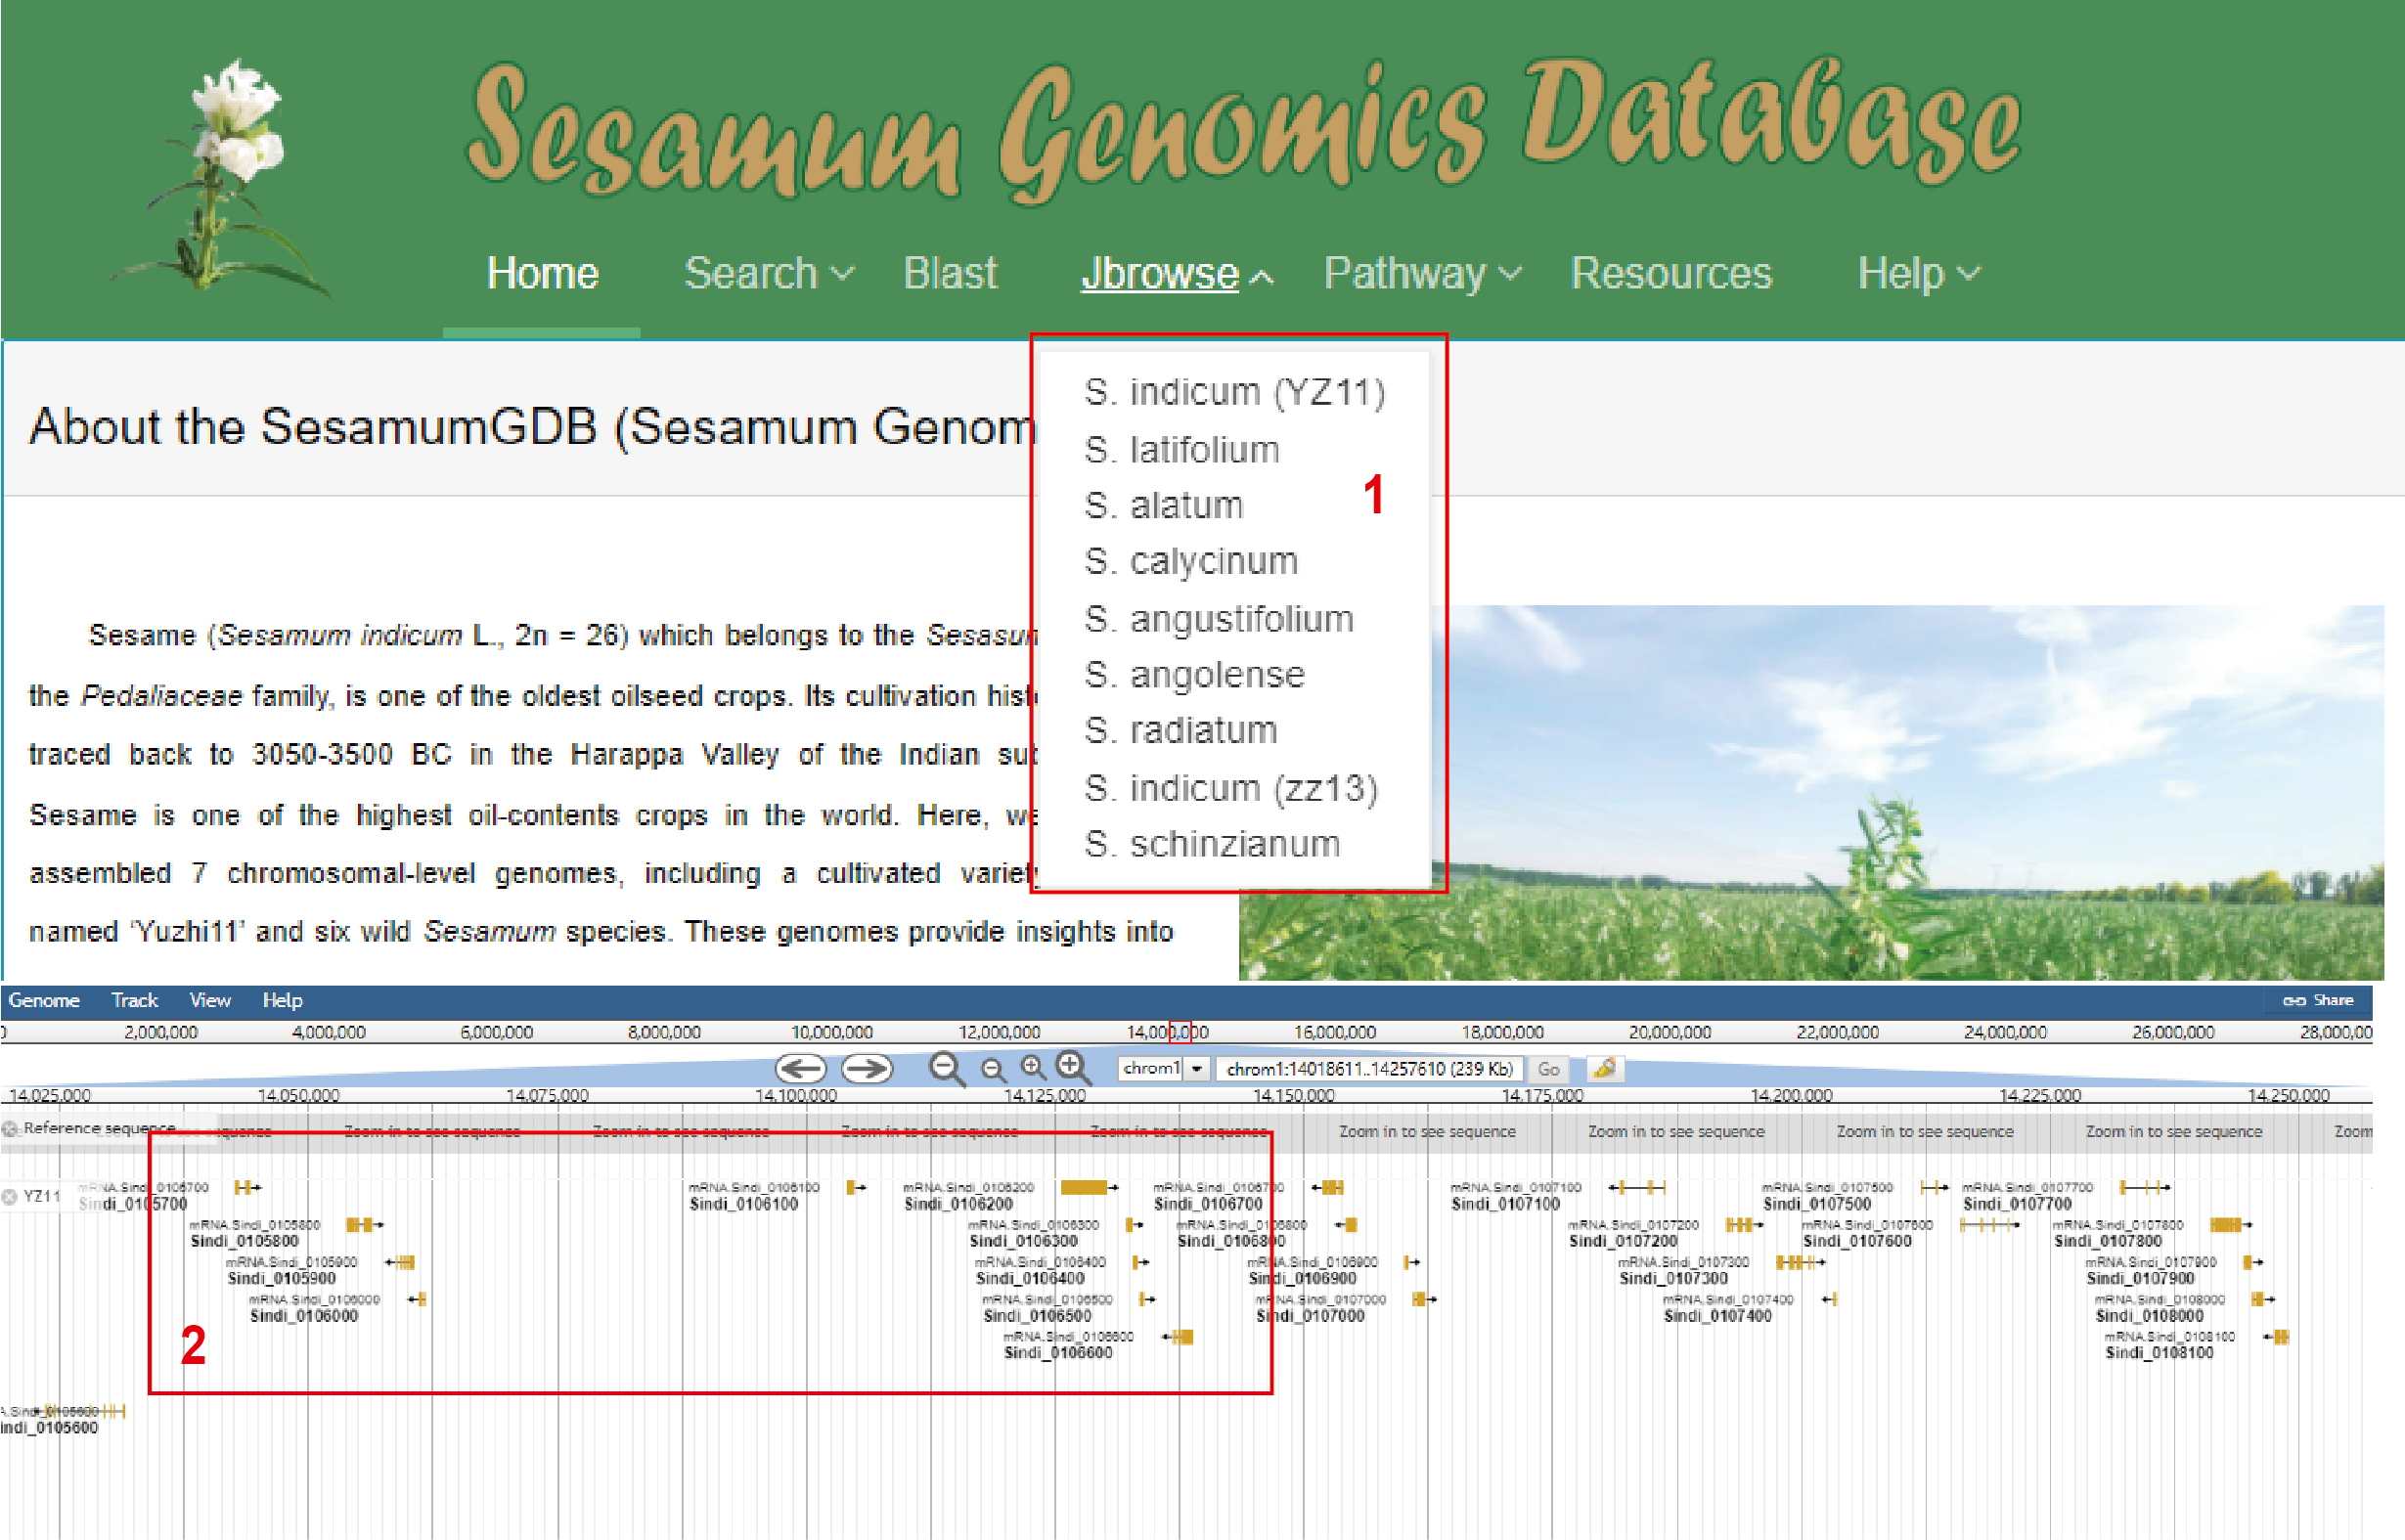This screenshot has width=2405, height=1540.
Task: Click the large zoom-in magnifier
Action: tap(1073, 1068)
